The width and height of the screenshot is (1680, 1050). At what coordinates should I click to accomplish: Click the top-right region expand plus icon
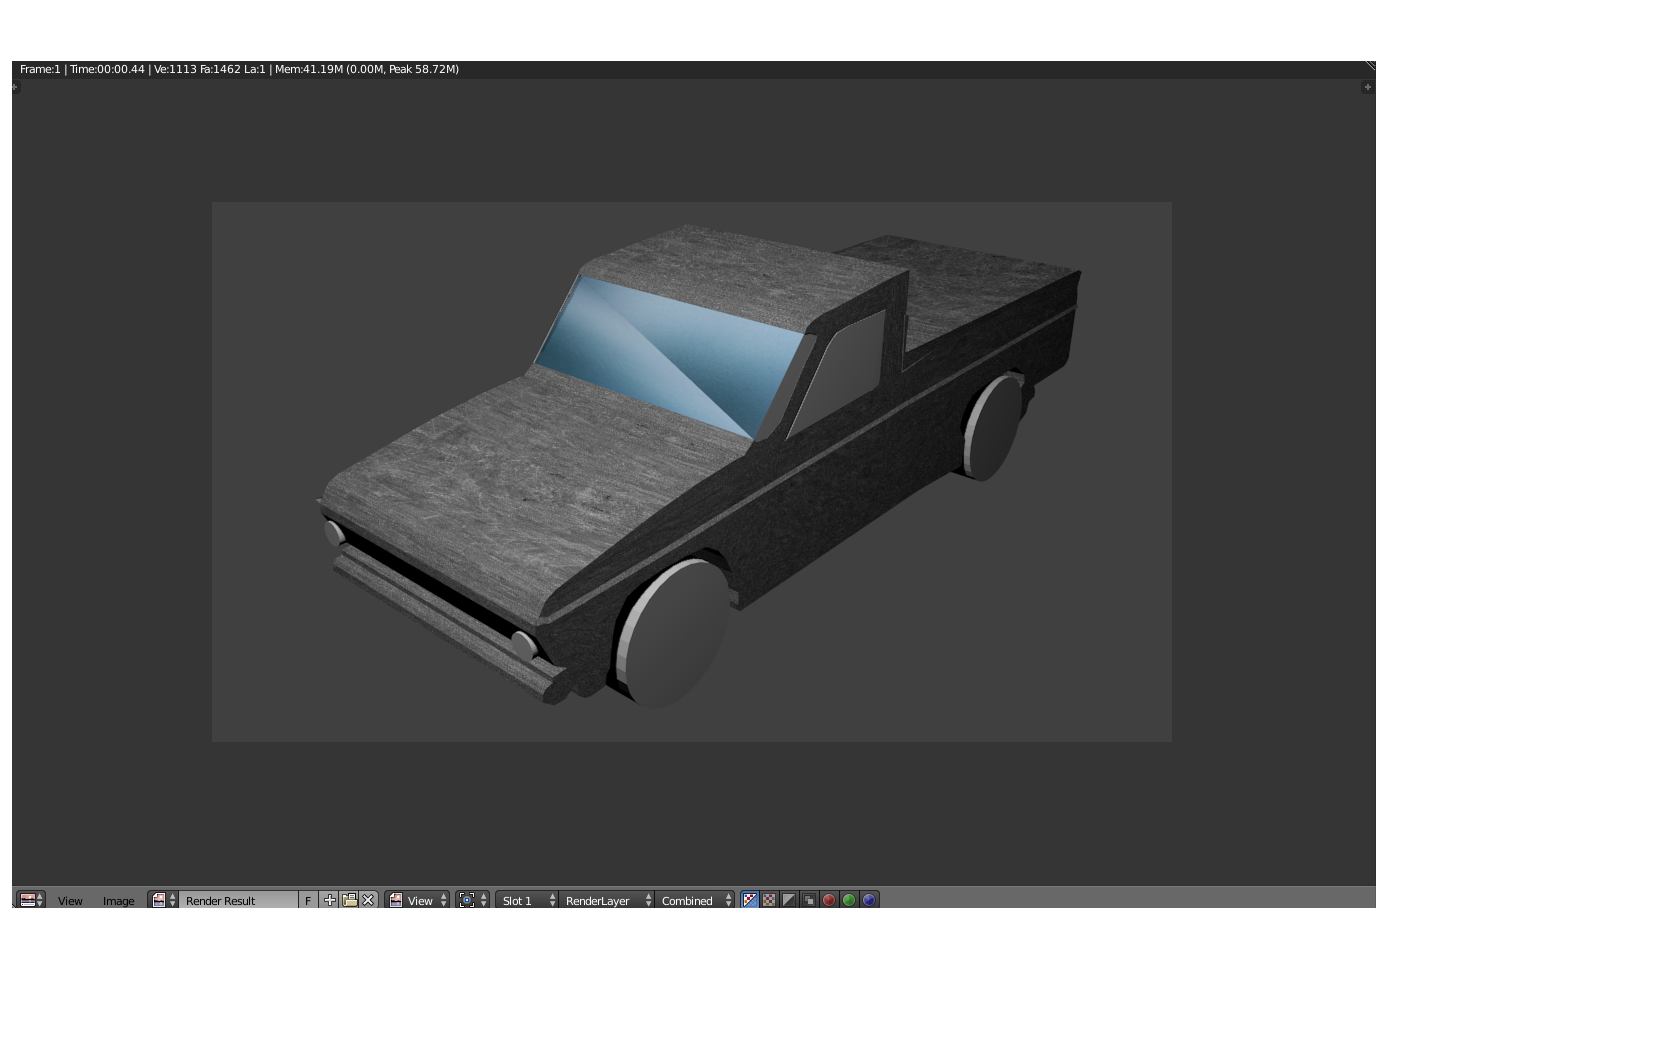coord(1368,87)
